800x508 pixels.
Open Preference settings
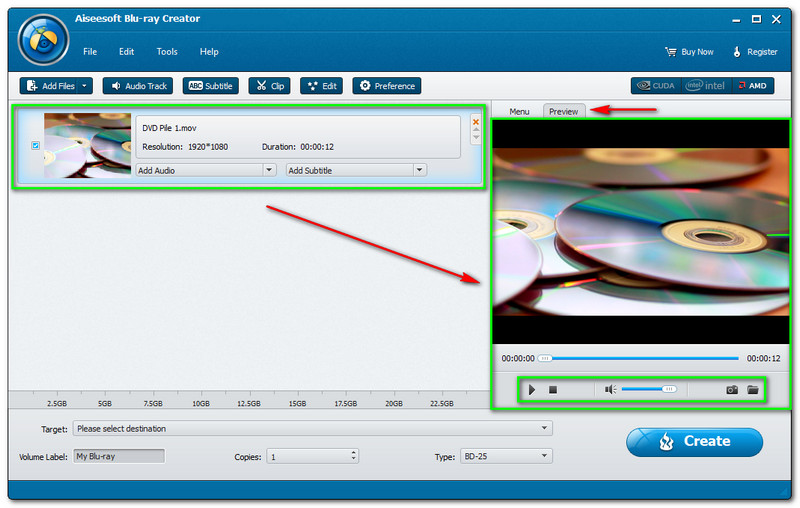click(387, 86)
